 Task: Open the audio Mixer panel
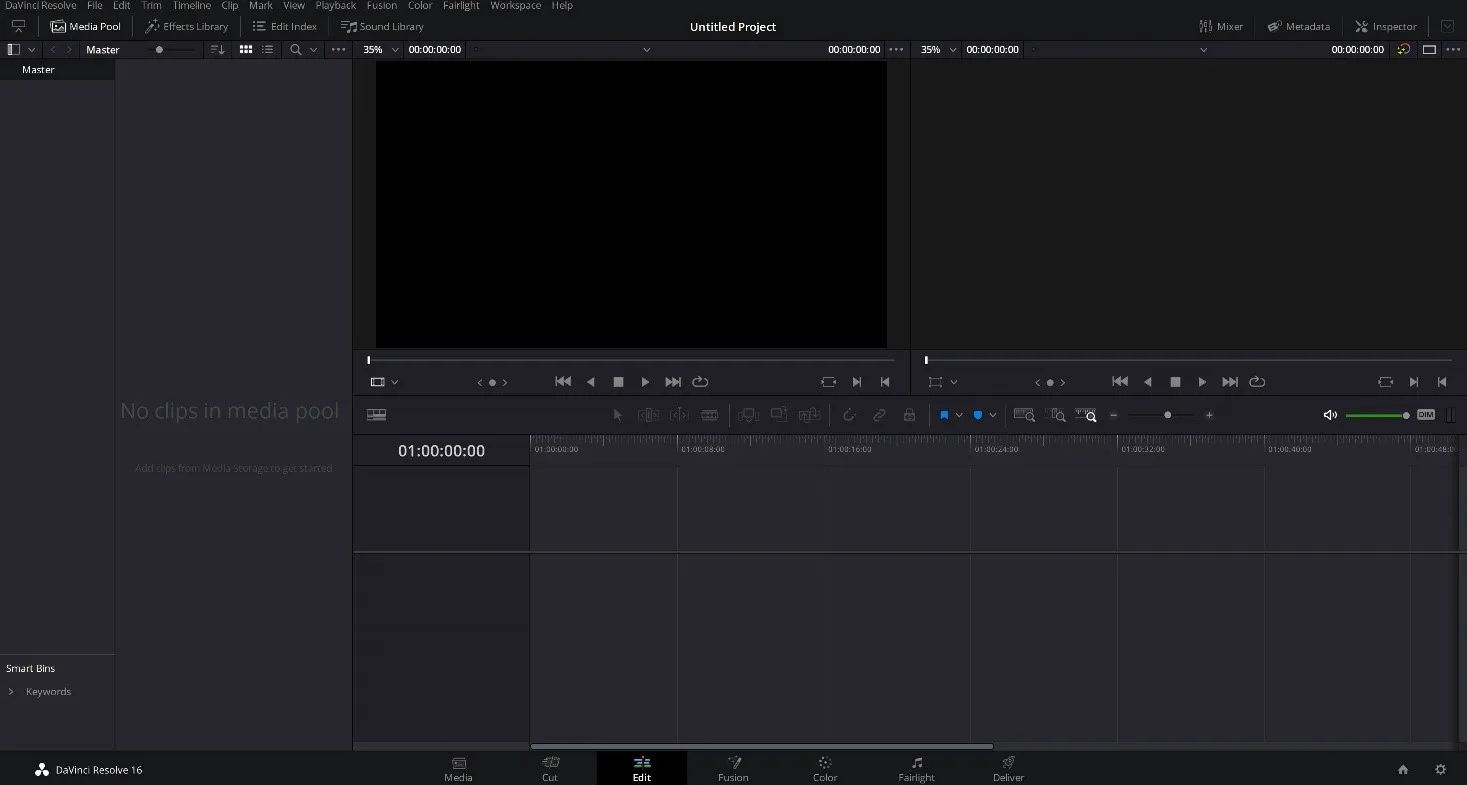[1221, 26]
